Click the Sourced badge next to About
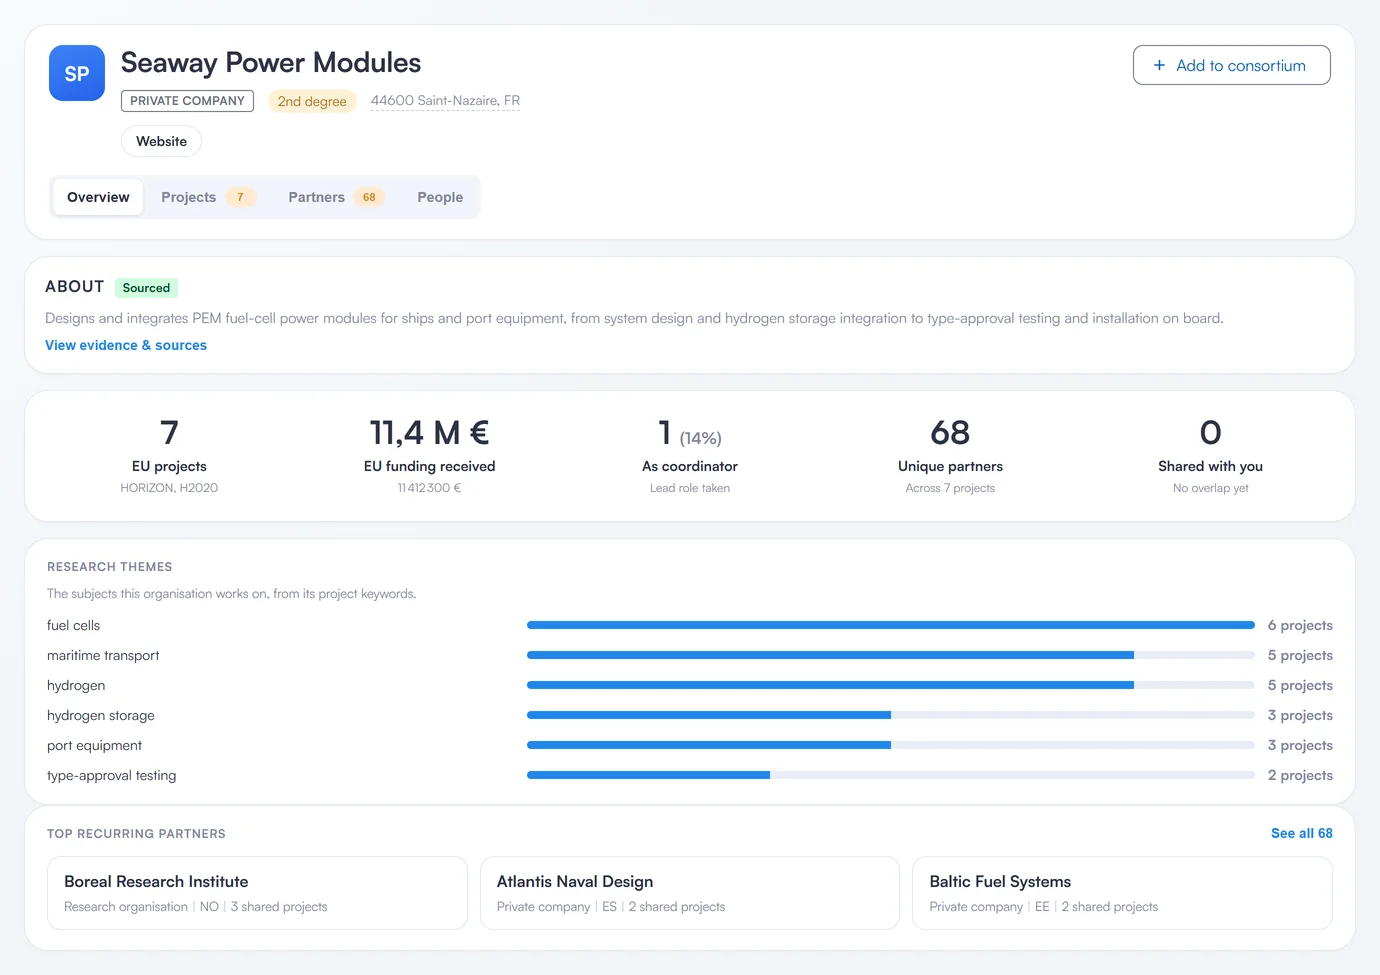Viewport: 1380px width, 975px height. click(x=146, y=288)
